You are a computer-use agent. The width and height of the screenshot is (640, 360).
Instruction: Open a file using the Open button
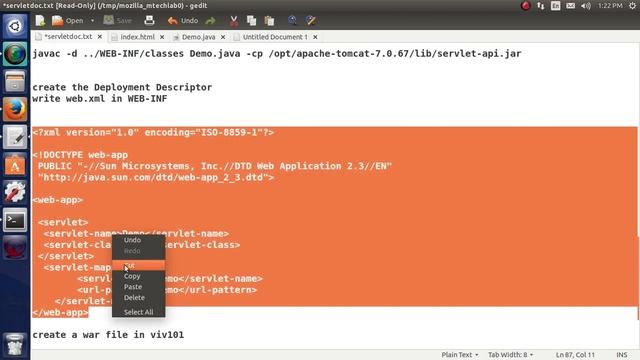pos(68,20)
